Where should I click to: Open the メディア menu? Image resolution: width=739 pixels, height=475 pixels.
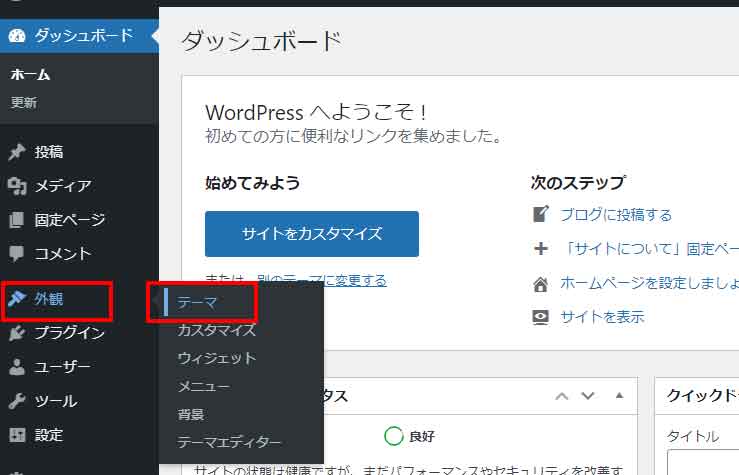pos(79,186)
